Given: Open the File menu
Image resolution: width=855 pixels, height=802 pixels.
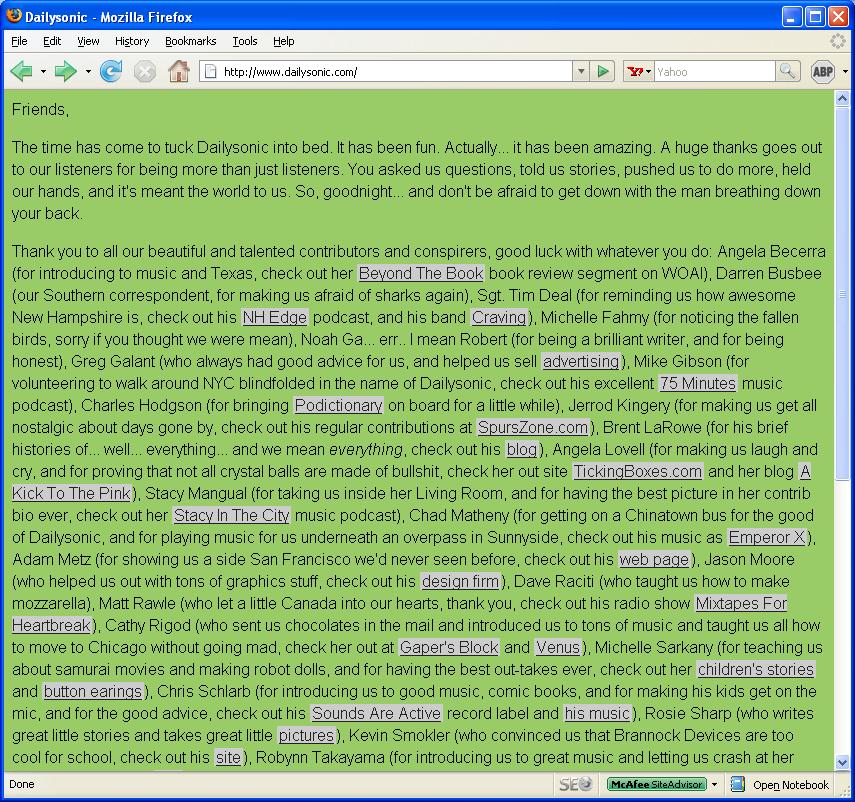Looking at the screenshot, I should coord(19,41).
